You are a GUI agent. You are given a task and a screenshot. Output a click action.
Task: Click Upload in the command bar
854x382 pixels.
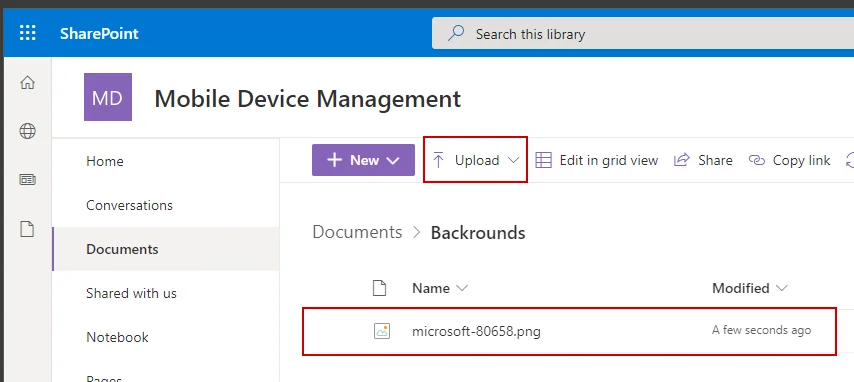click(x=475, y=160)
